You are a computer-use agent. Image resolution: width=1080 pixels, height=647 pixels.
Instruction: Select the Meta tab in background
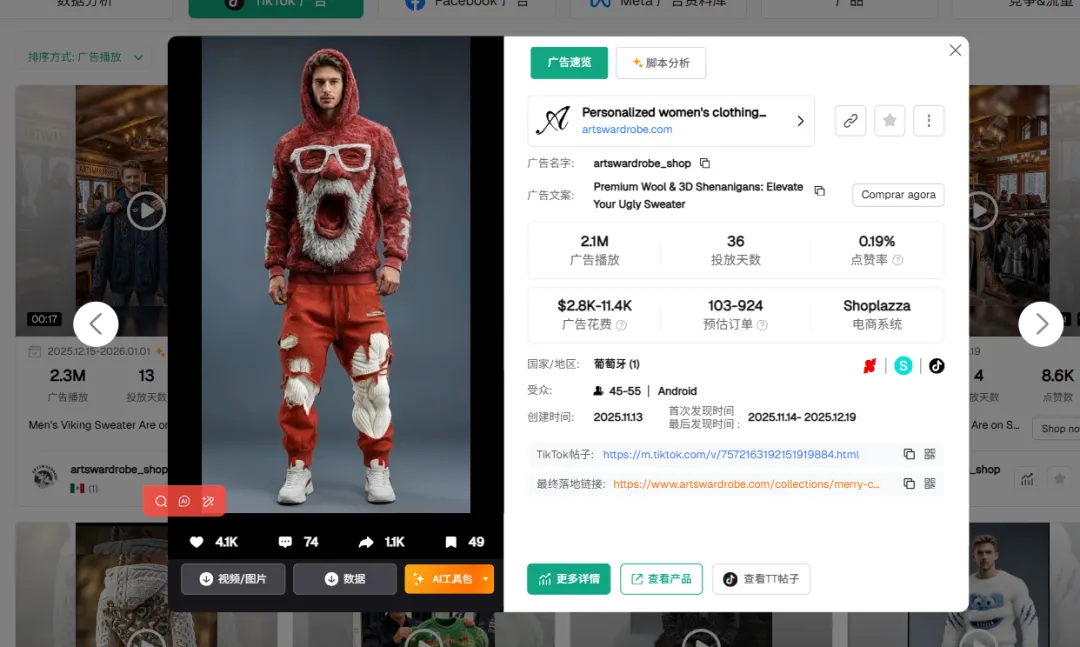656,6
